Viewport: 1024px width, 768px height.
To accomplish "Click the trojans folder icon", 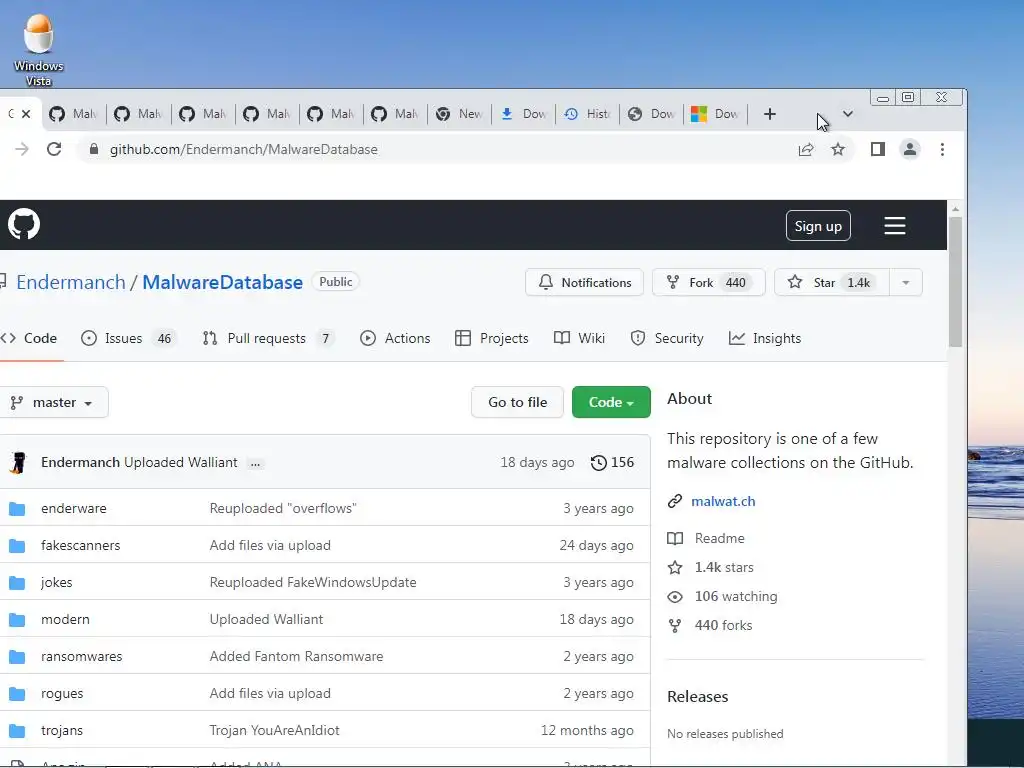I will pyautogui.click(x=17, y=731).
